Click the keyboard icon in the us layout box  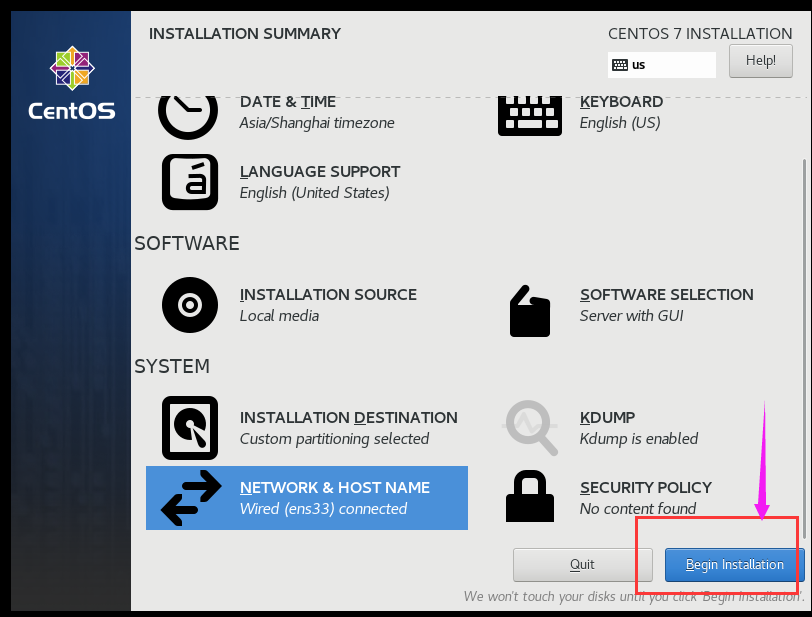(x=620, y=65)
